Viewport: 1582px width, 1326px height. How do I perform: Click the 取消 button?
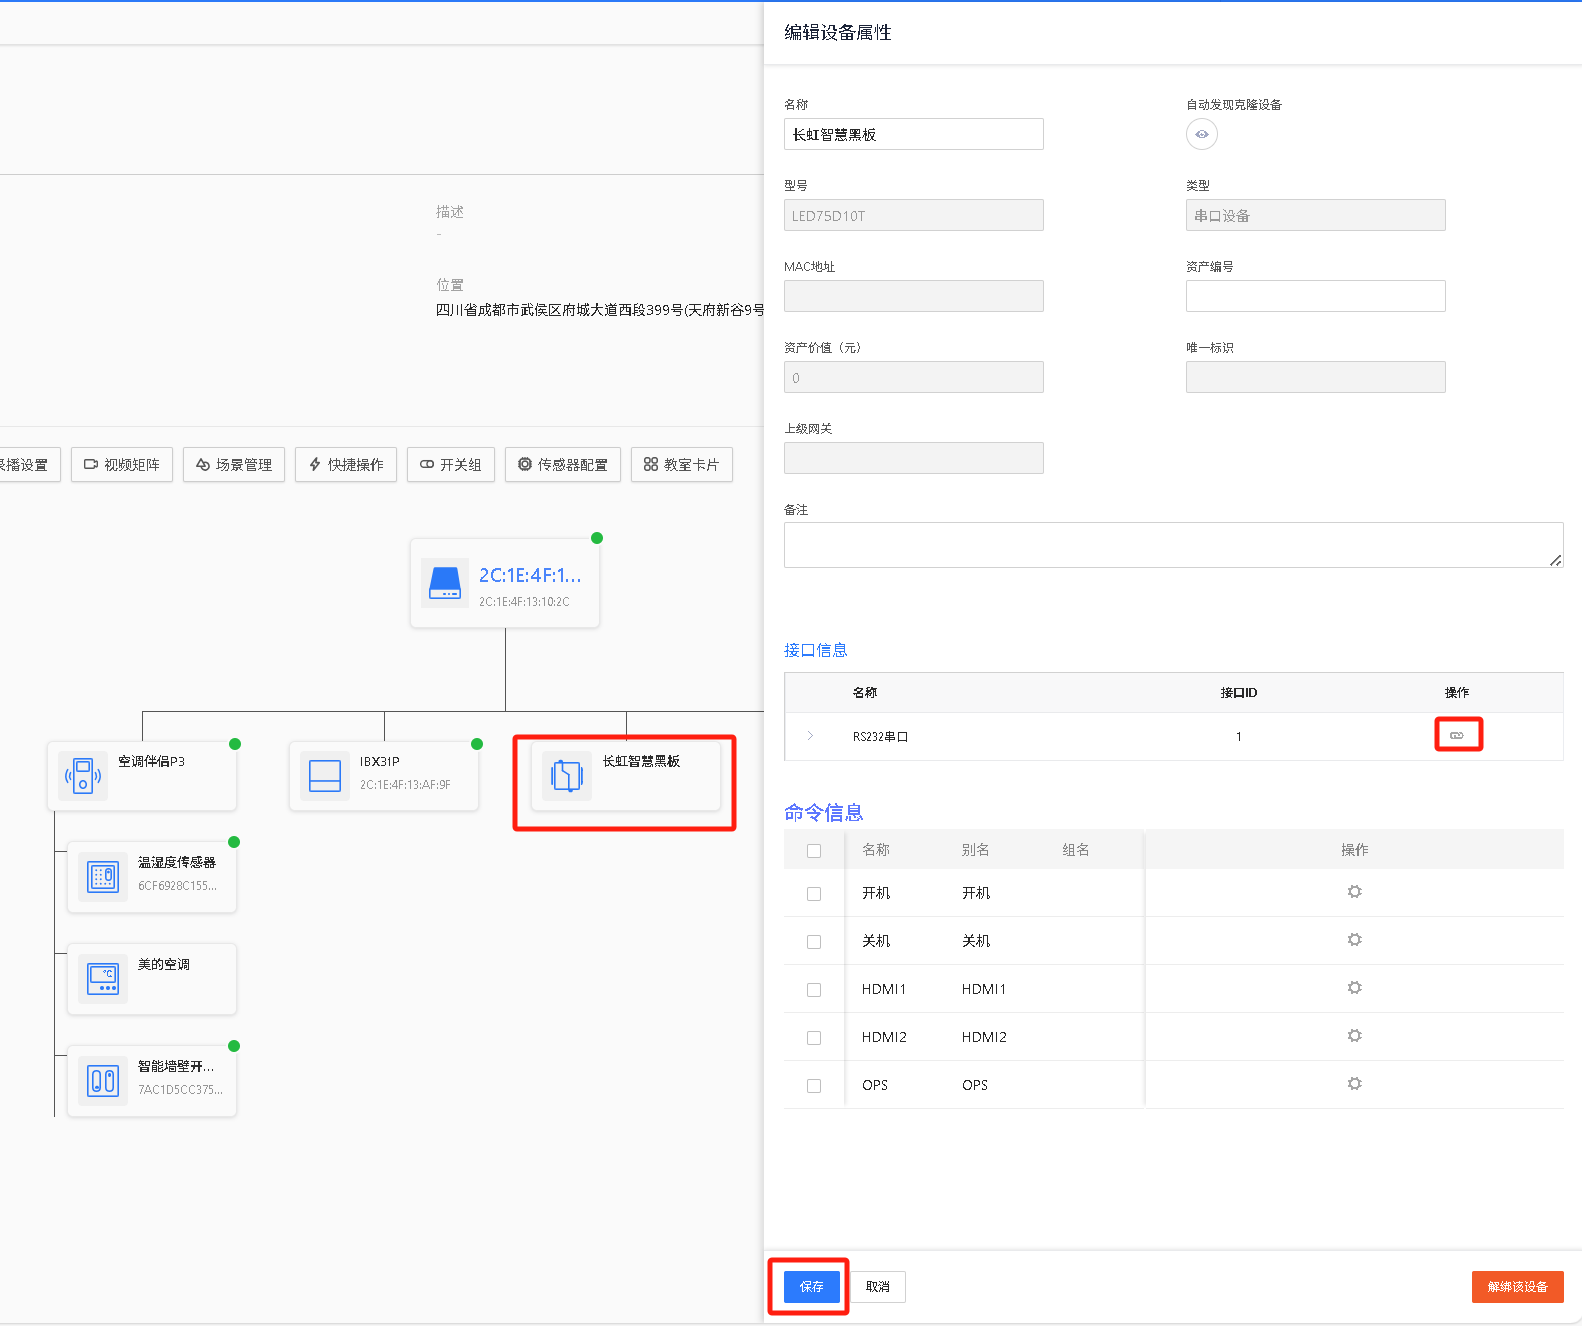tap(878, 1287)
